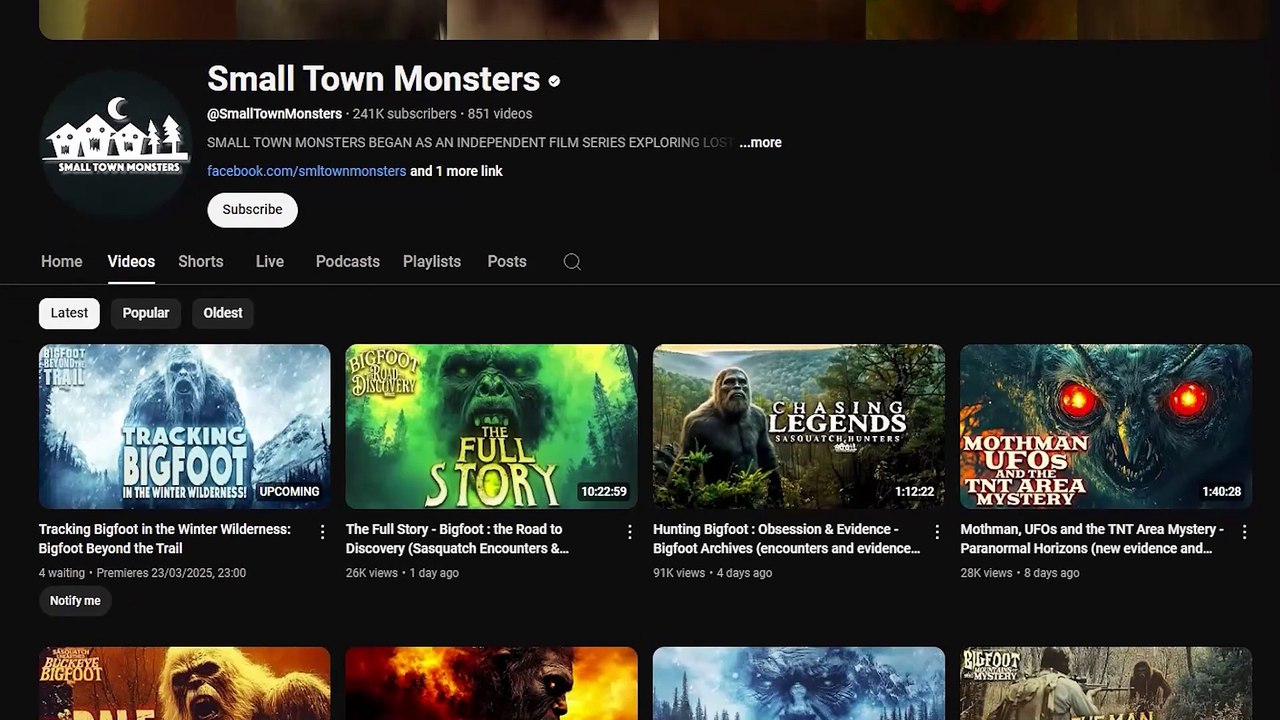Switch to the Playlists tab
Image resolution: width=1280 pixels, height=720 pixels.
point(432,262)
